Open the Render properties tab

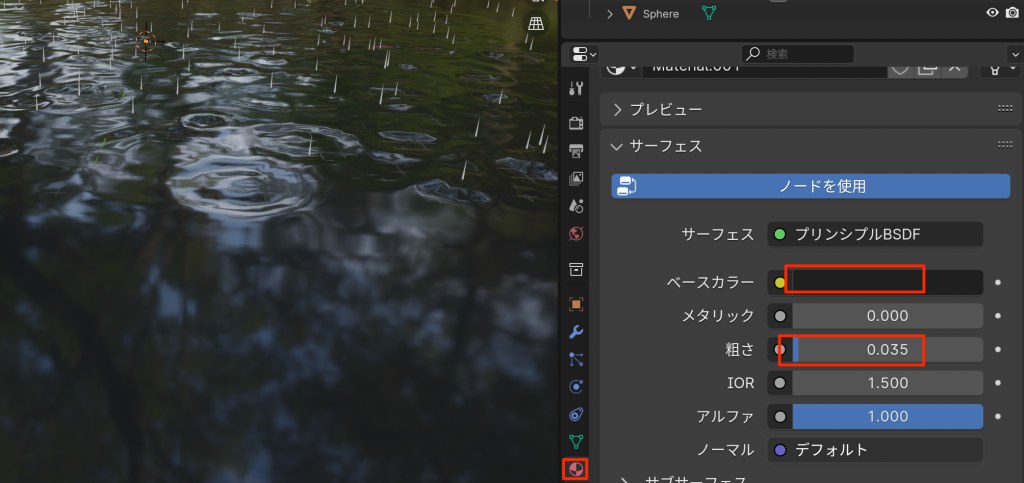click(576, 123)
